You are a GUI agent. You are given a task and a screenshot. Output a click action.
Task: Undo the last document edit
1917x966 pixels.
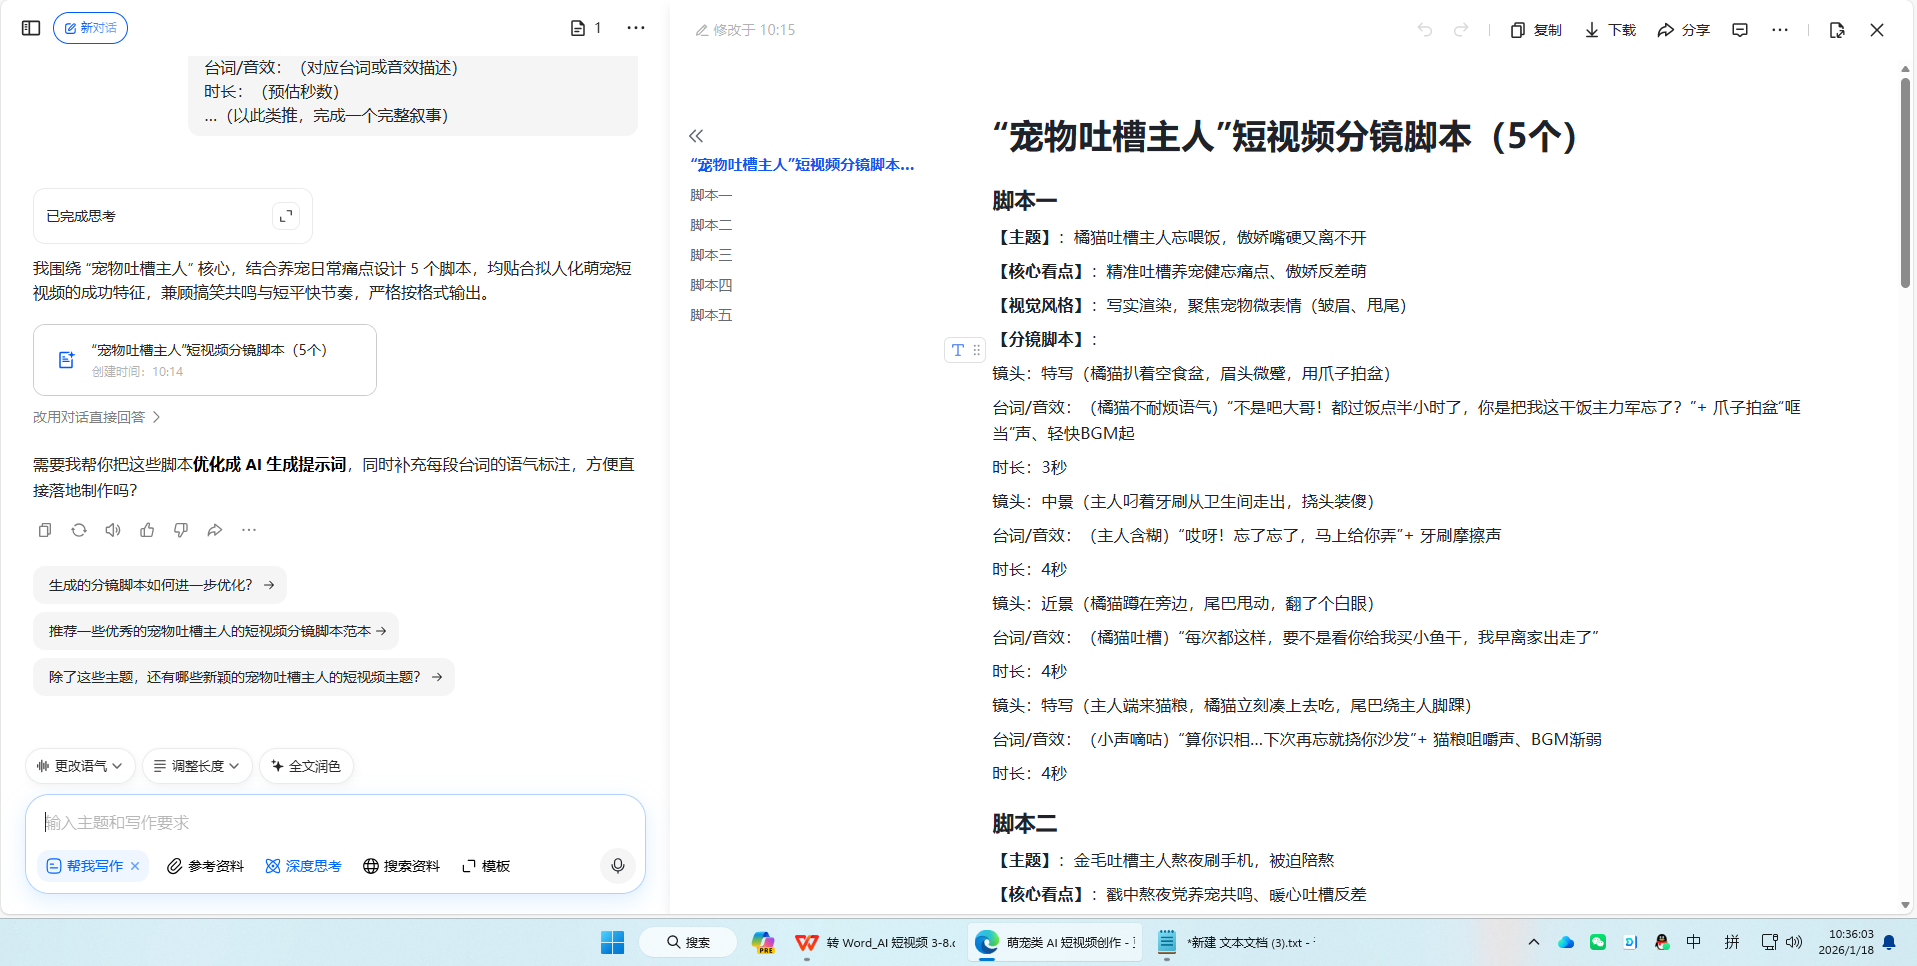(1424, 30)
